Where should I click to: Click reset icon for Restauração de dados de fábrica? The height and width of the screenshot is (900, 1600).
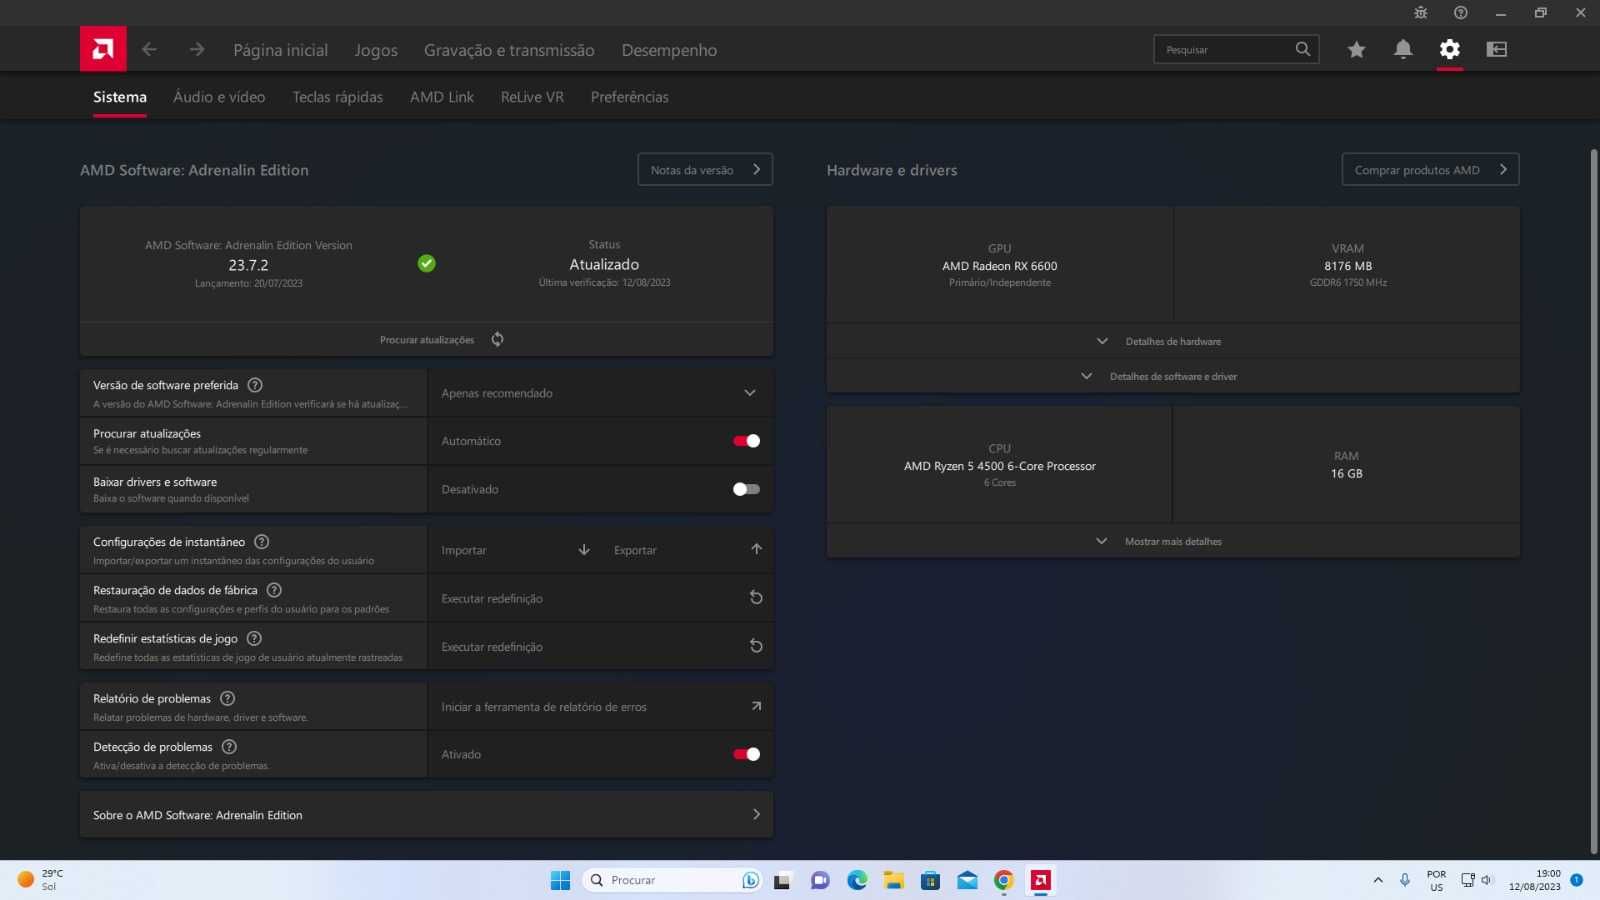[756, 598]
